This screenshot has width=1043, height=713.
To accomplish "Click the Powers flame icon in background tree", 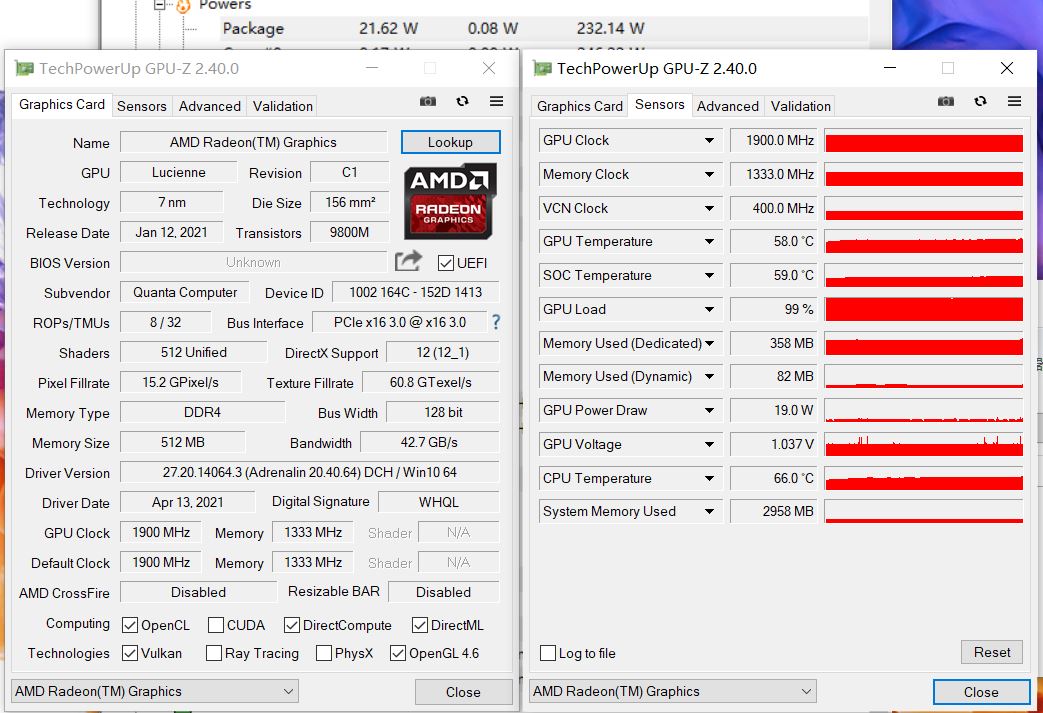I will click(183, 6).
